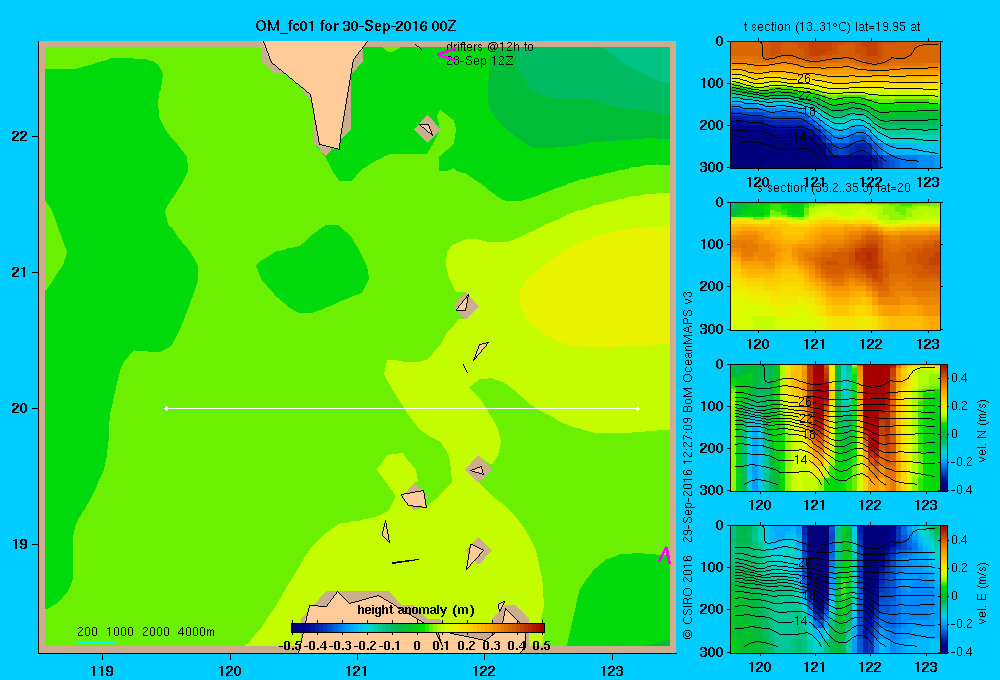The width and height of the screenshot is (1000, 680).
Task: Click latitude label 21 on the main map axis
Action: (x=20, y=272)
